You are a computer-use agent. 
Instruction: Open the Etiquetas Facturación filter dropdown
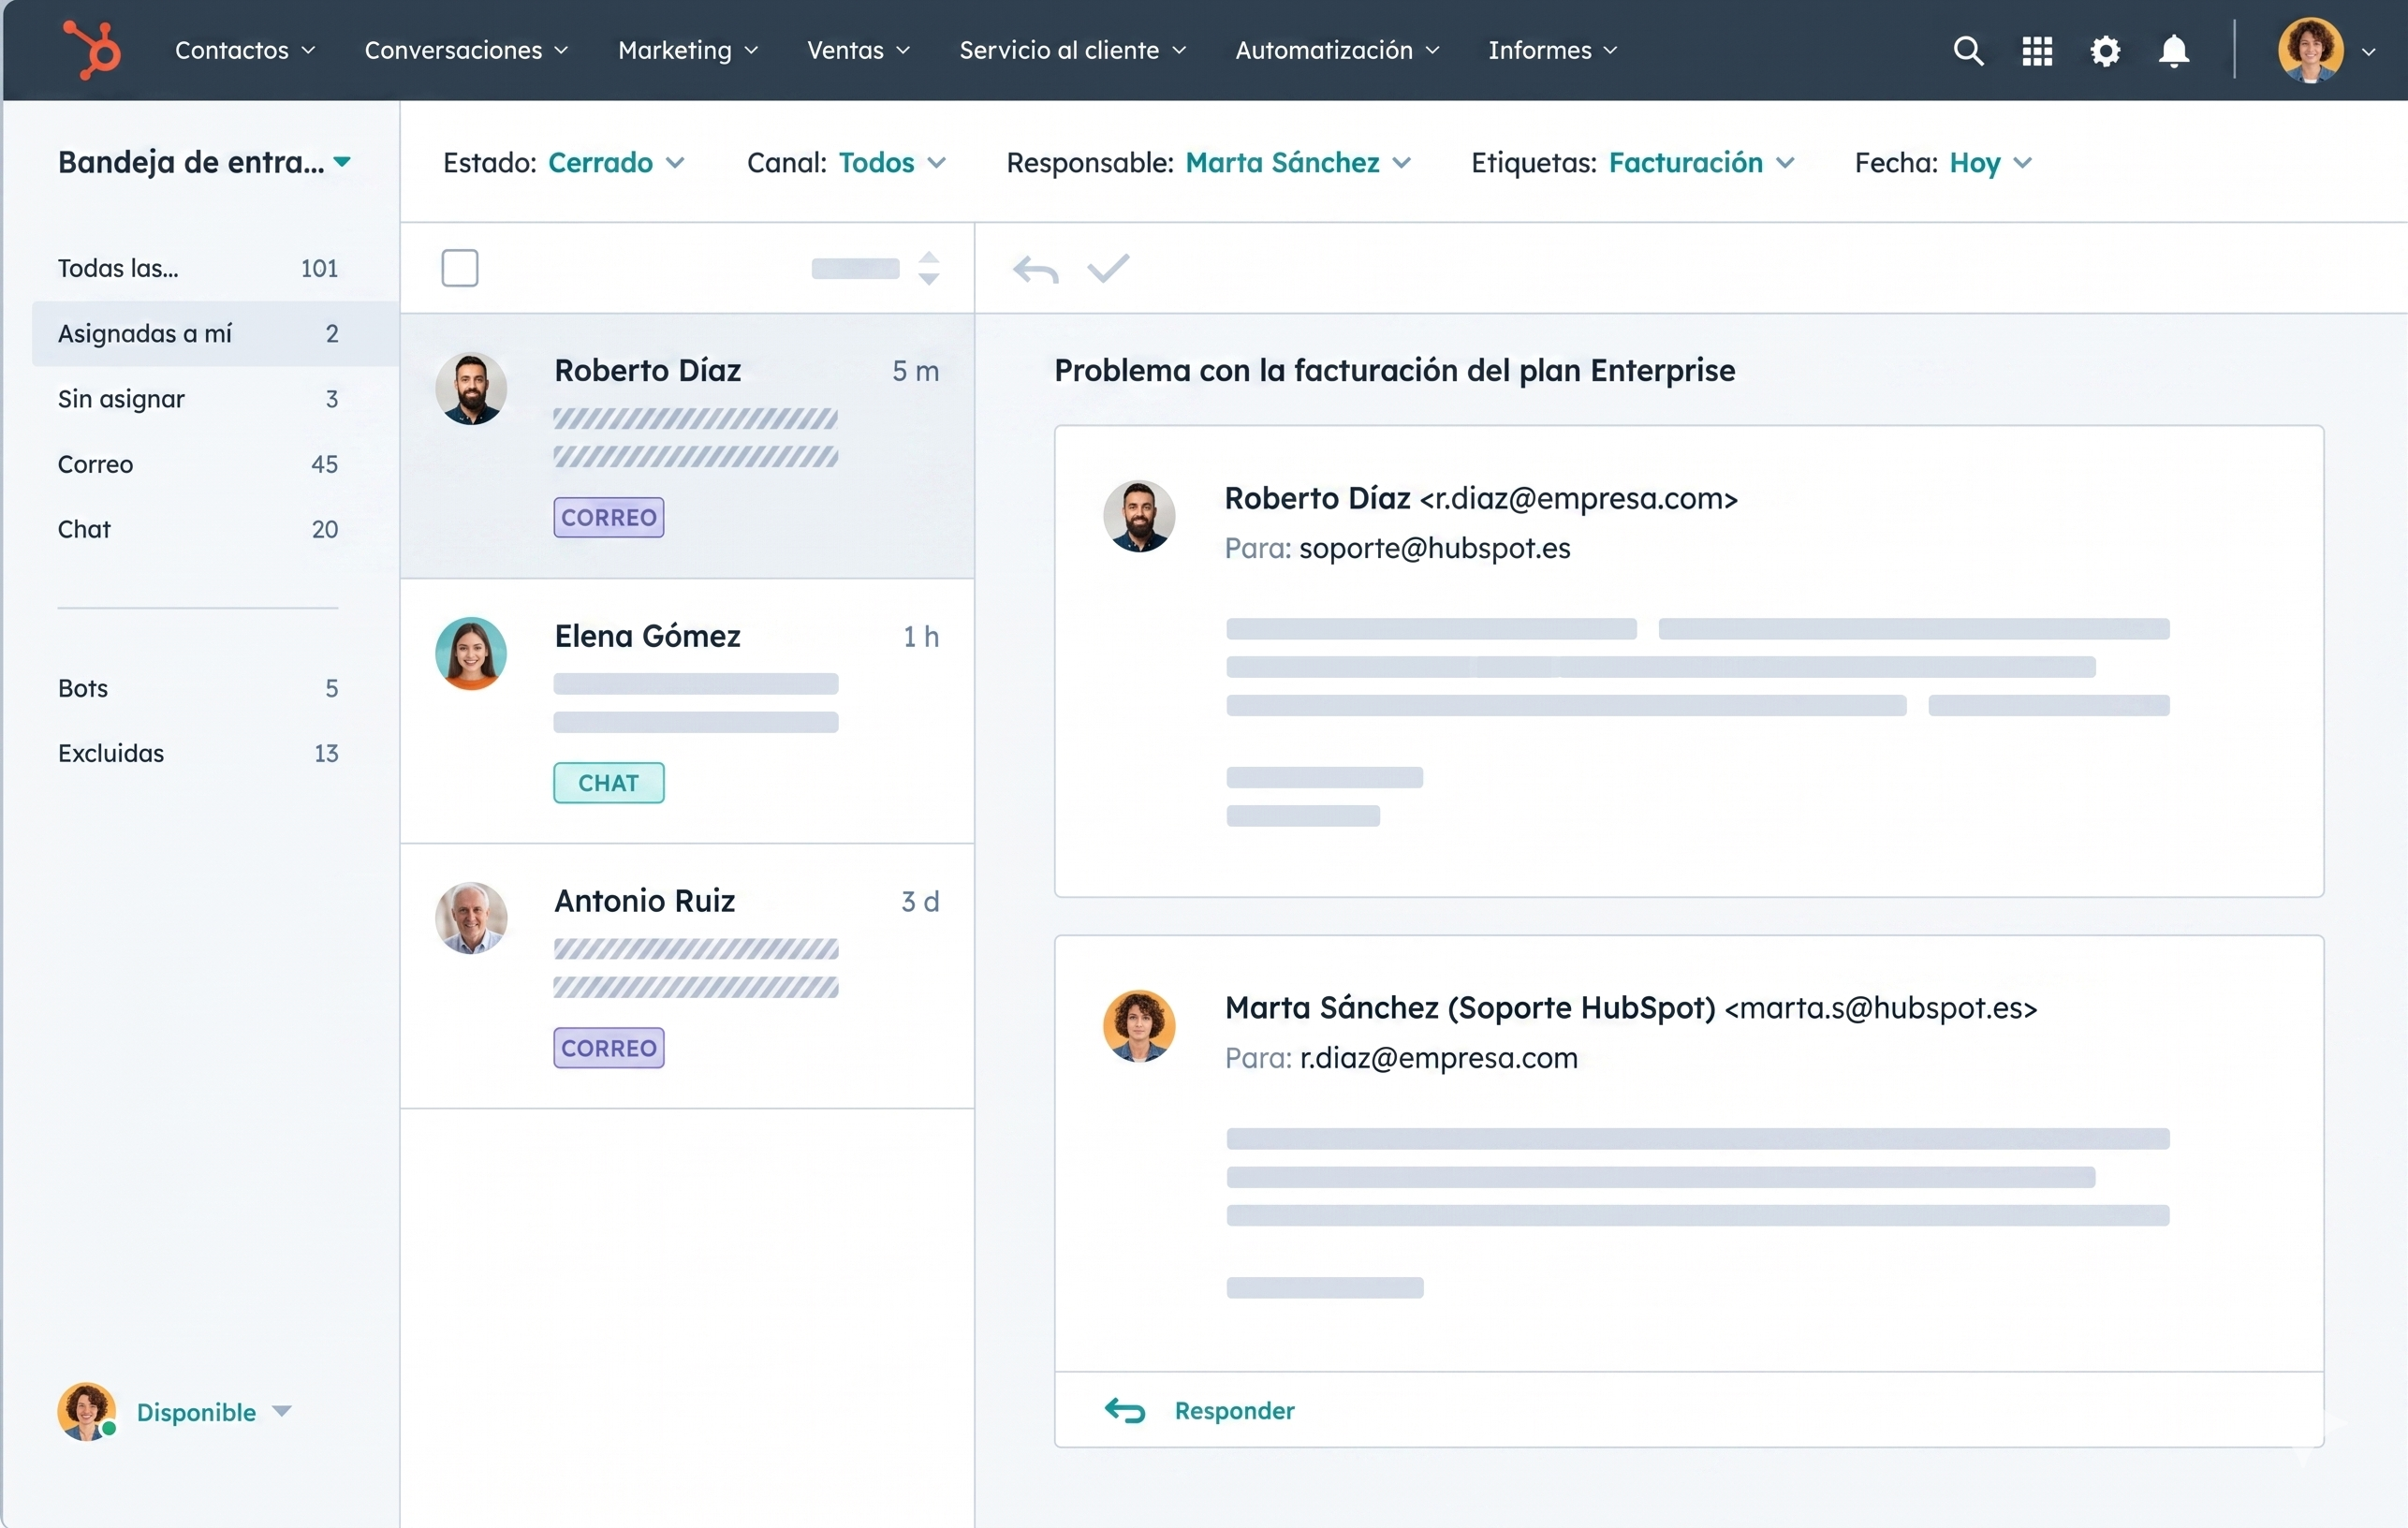coord(1633,163)
